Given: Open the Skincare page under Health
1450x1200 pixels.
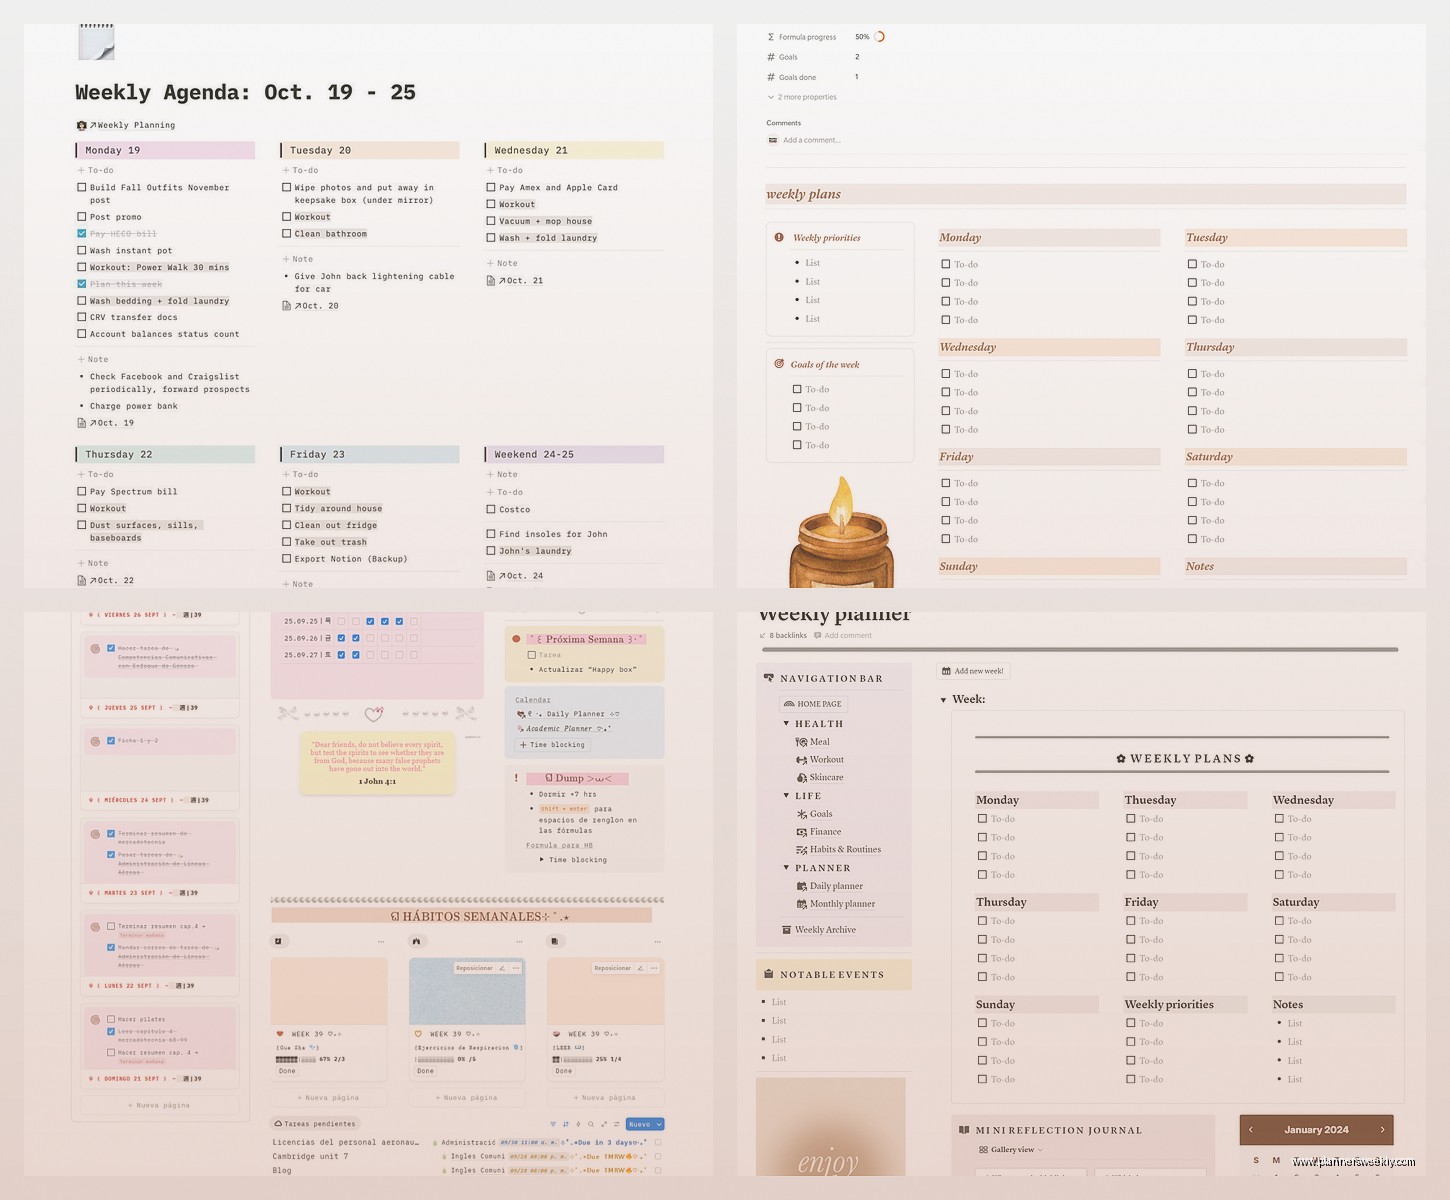Looking at the screenshot, I should click(827, 777).
